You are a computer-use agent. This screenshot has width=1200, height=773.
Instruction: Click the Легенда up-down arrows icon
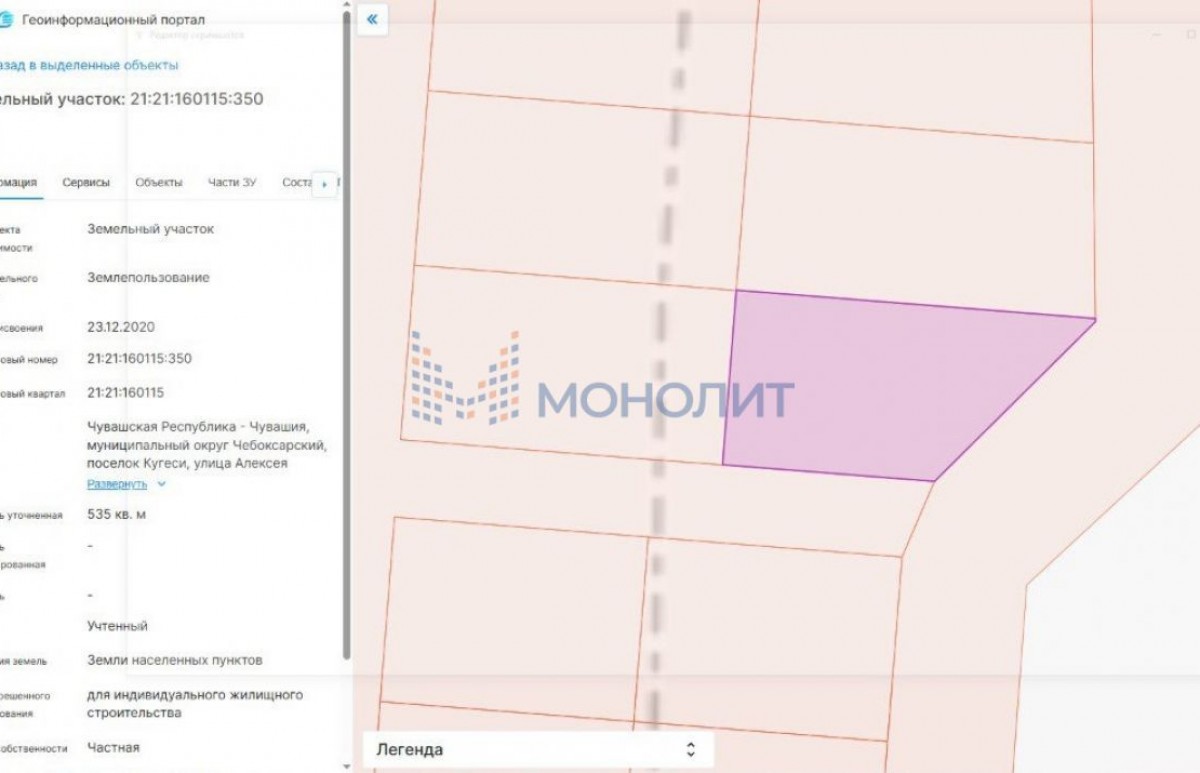pos(689,749)
